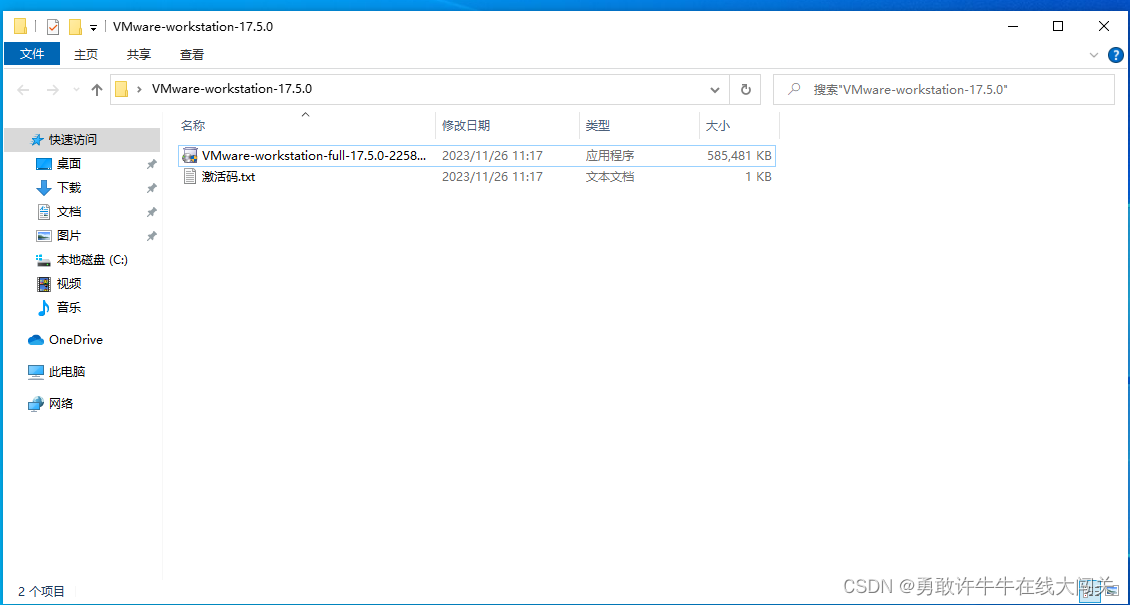Refresh the current folder view
This screenshot has width=1130, height=605.
(746, 90)
